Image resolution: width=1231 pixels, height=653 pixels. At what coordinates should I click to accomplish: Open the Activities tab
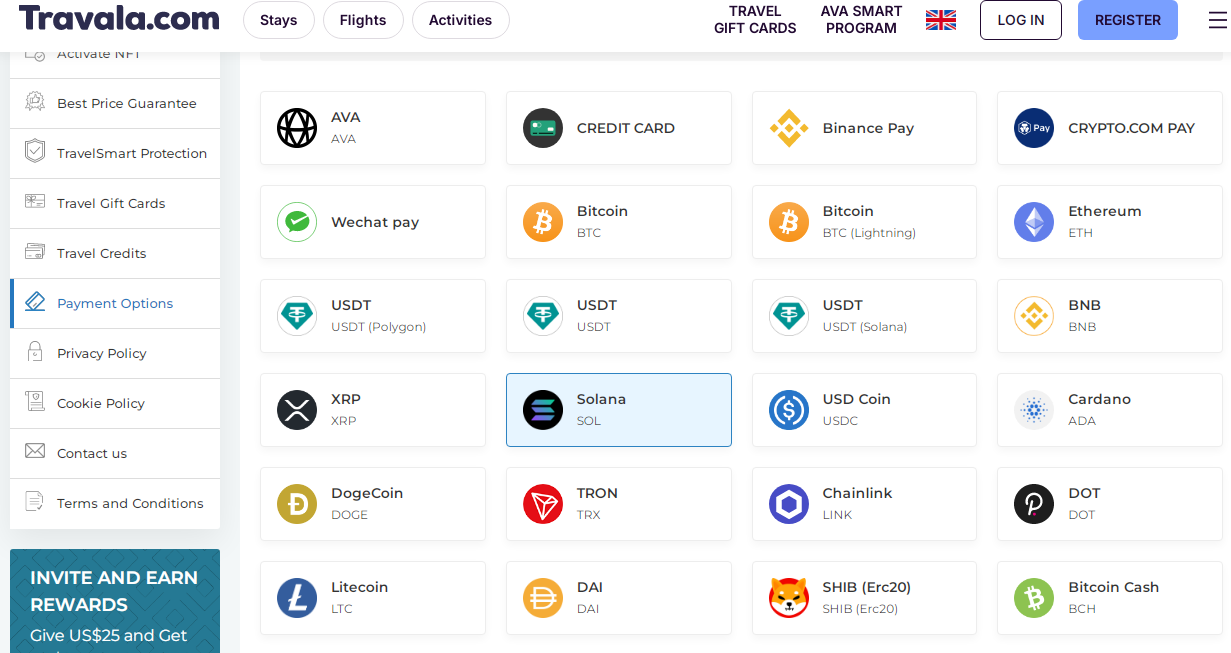[x=460, y=20]
